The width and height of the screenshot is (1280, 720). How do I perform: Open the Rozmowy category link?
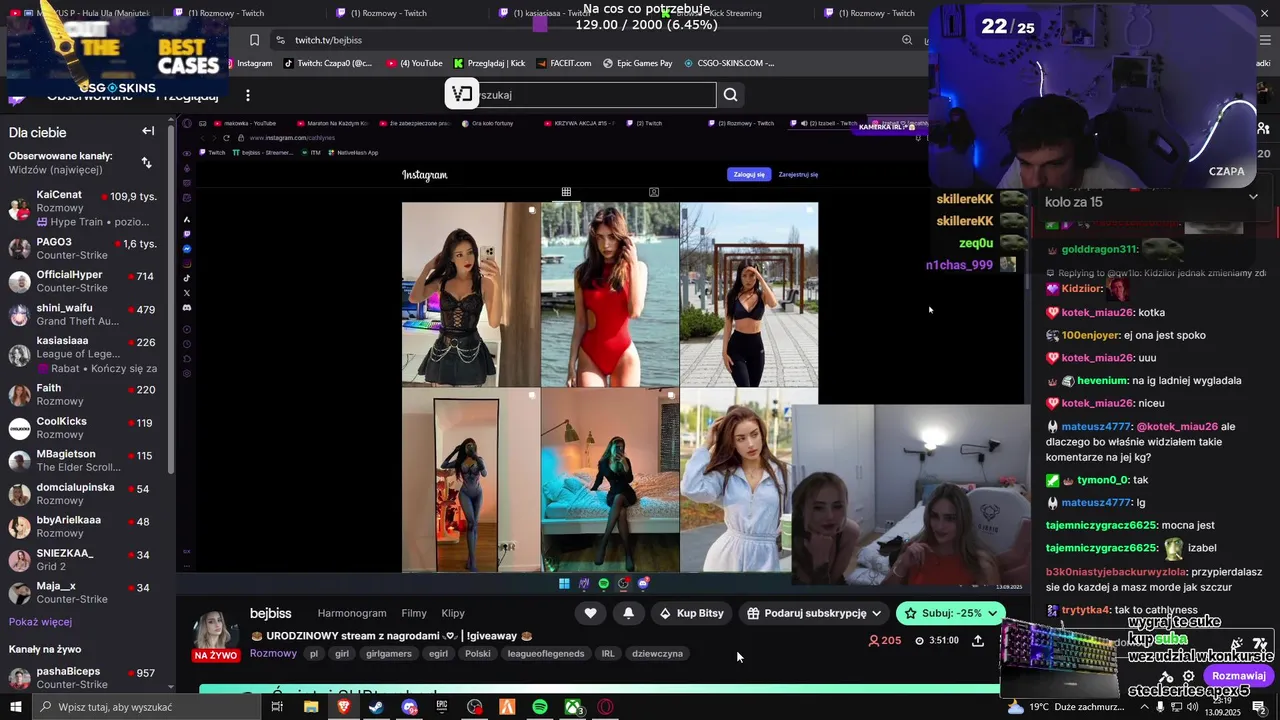click(273, 653)
